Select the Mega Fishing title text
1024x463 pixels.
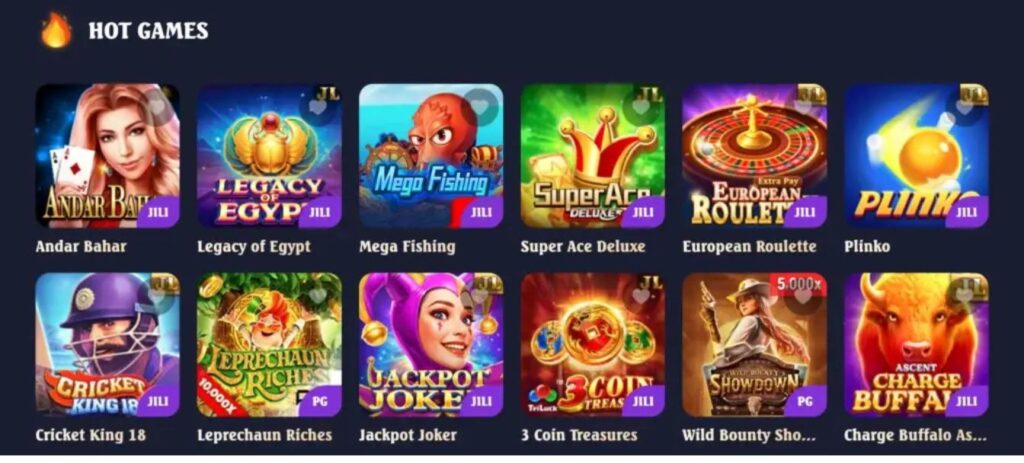[407, 246]
